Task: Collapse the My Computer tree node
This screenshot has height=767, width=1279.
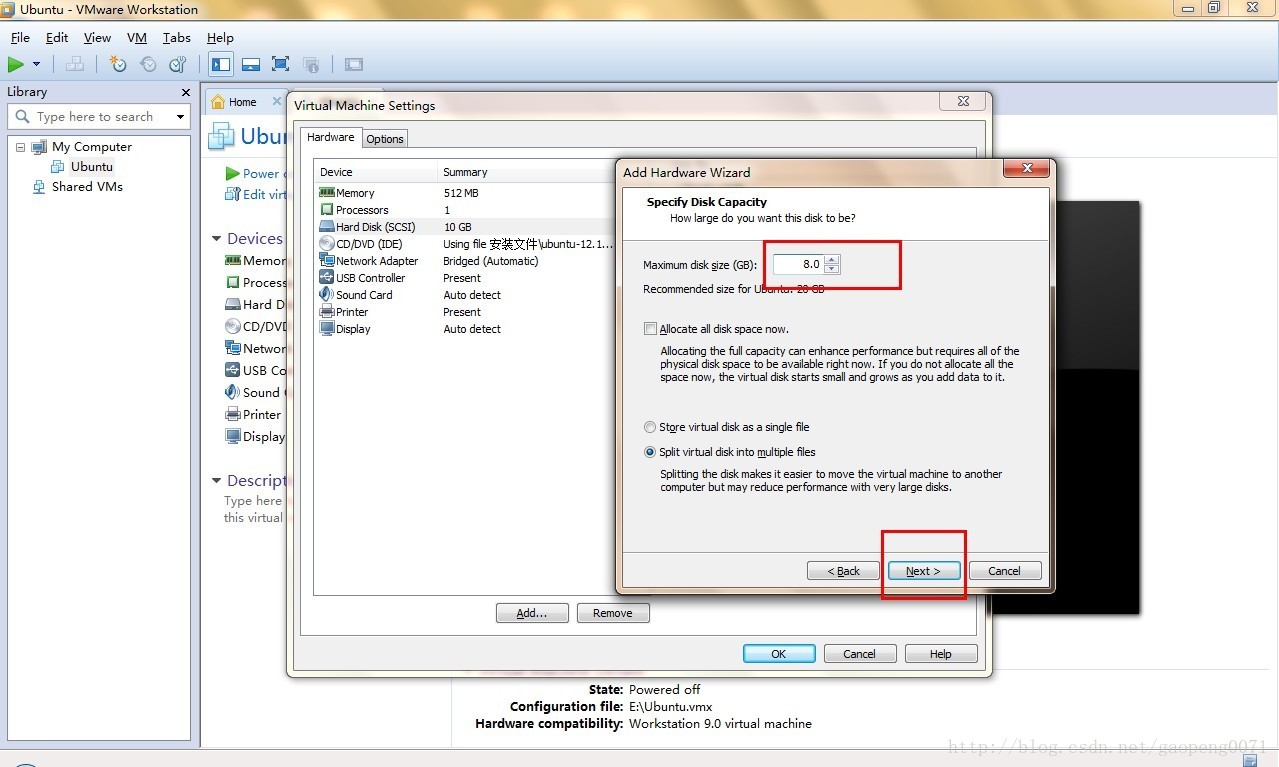Action: (x=20, y=147)
